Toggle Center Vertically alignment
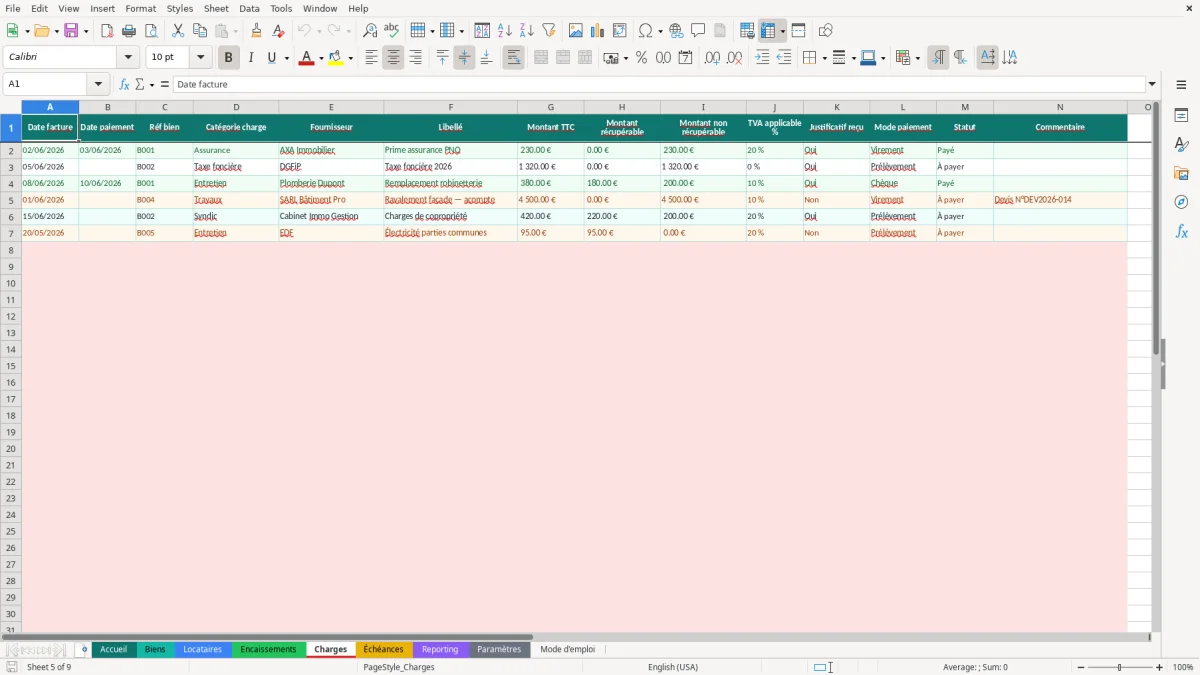Image resolution: width=1200 pixels, height=675 pixels. tap(464, 58)
